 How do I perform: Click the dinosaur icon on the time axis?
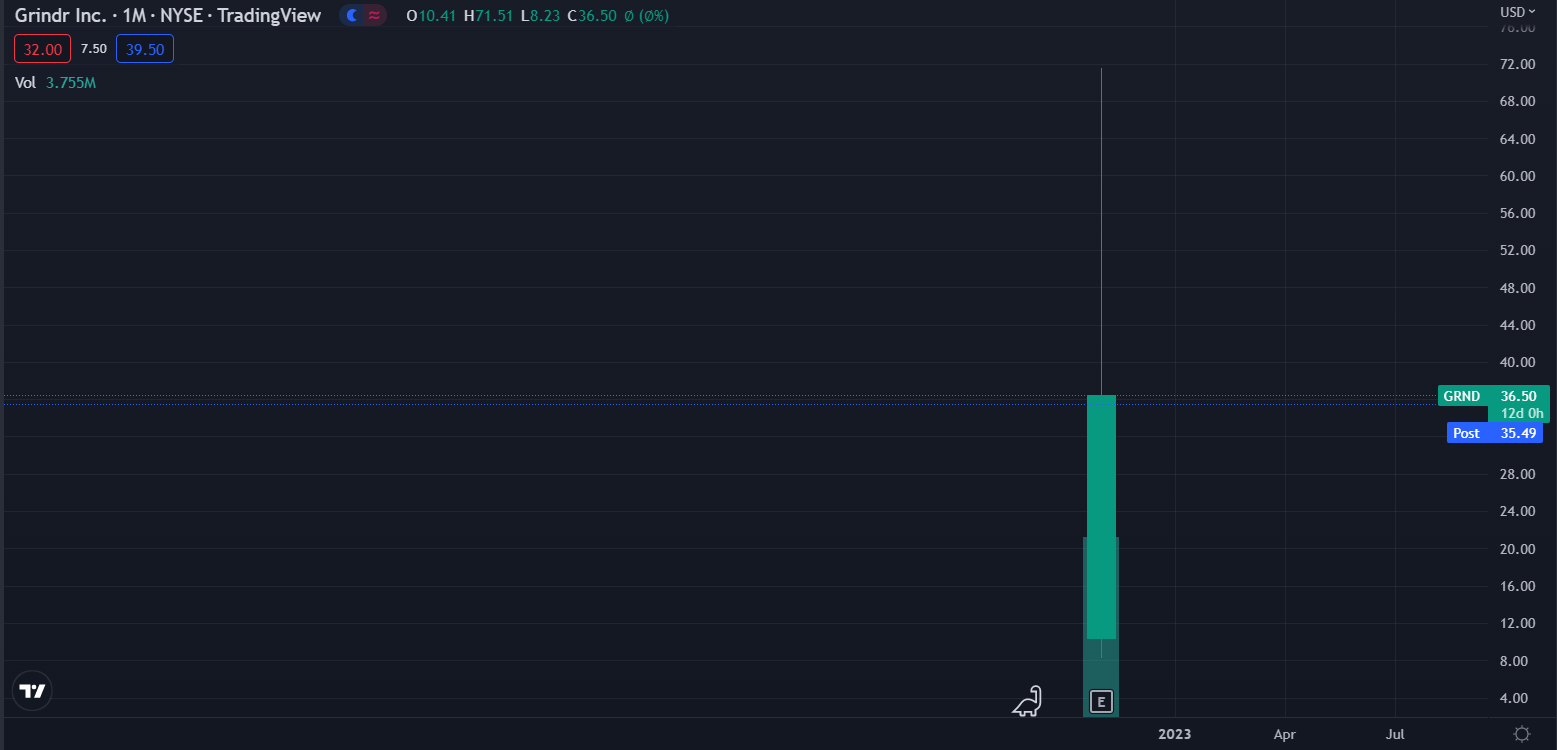click(x=1028, y=702)
